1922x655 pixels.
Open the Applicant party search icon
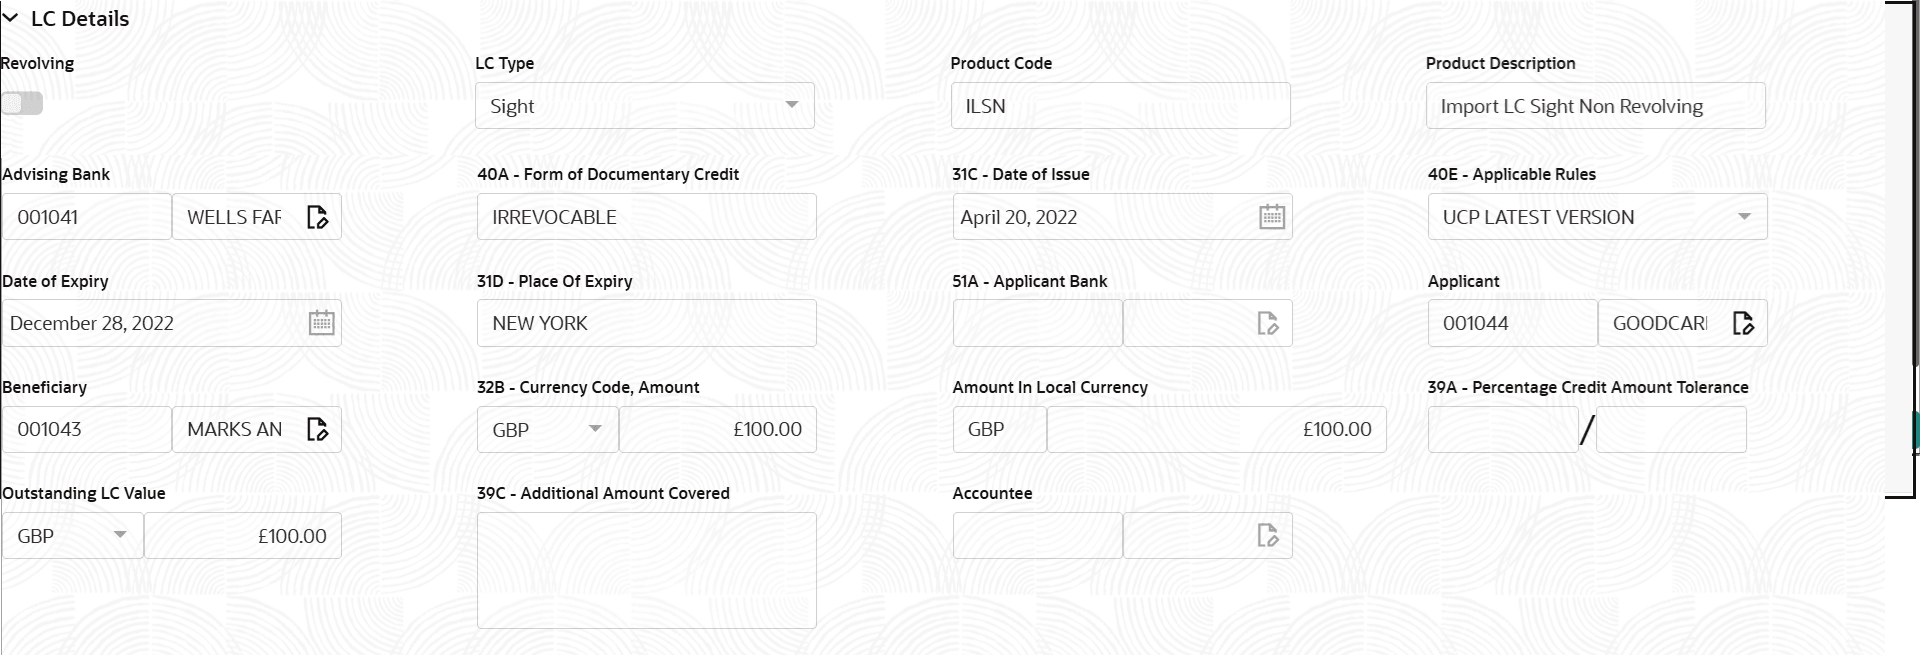[1744, 323]
